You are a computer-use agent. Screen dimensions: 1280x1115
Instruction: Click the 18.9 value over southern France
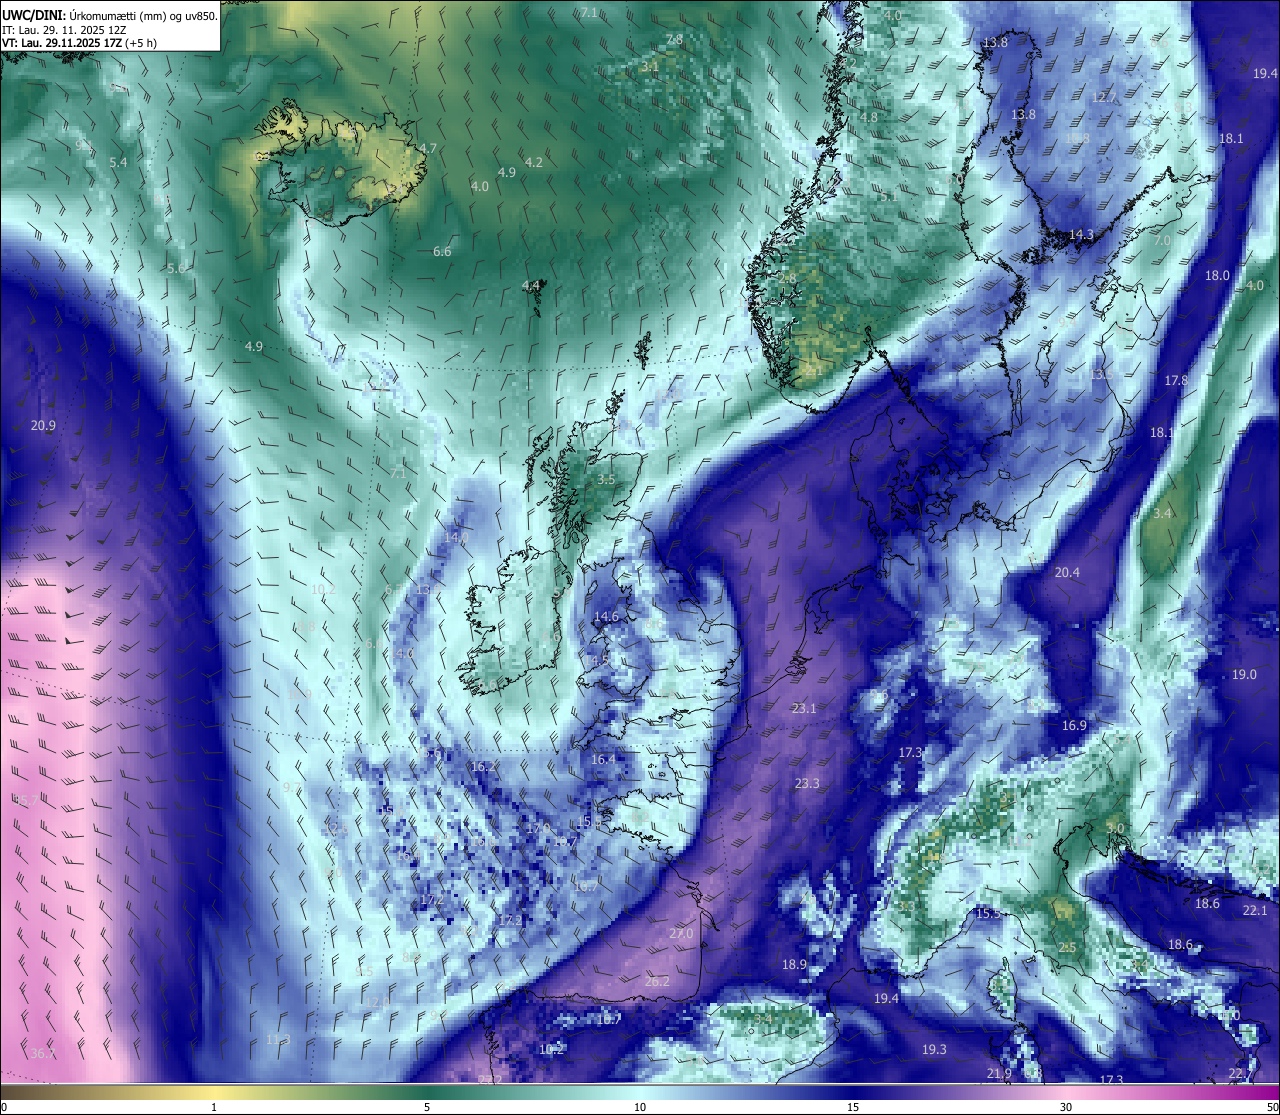[794, 964]
